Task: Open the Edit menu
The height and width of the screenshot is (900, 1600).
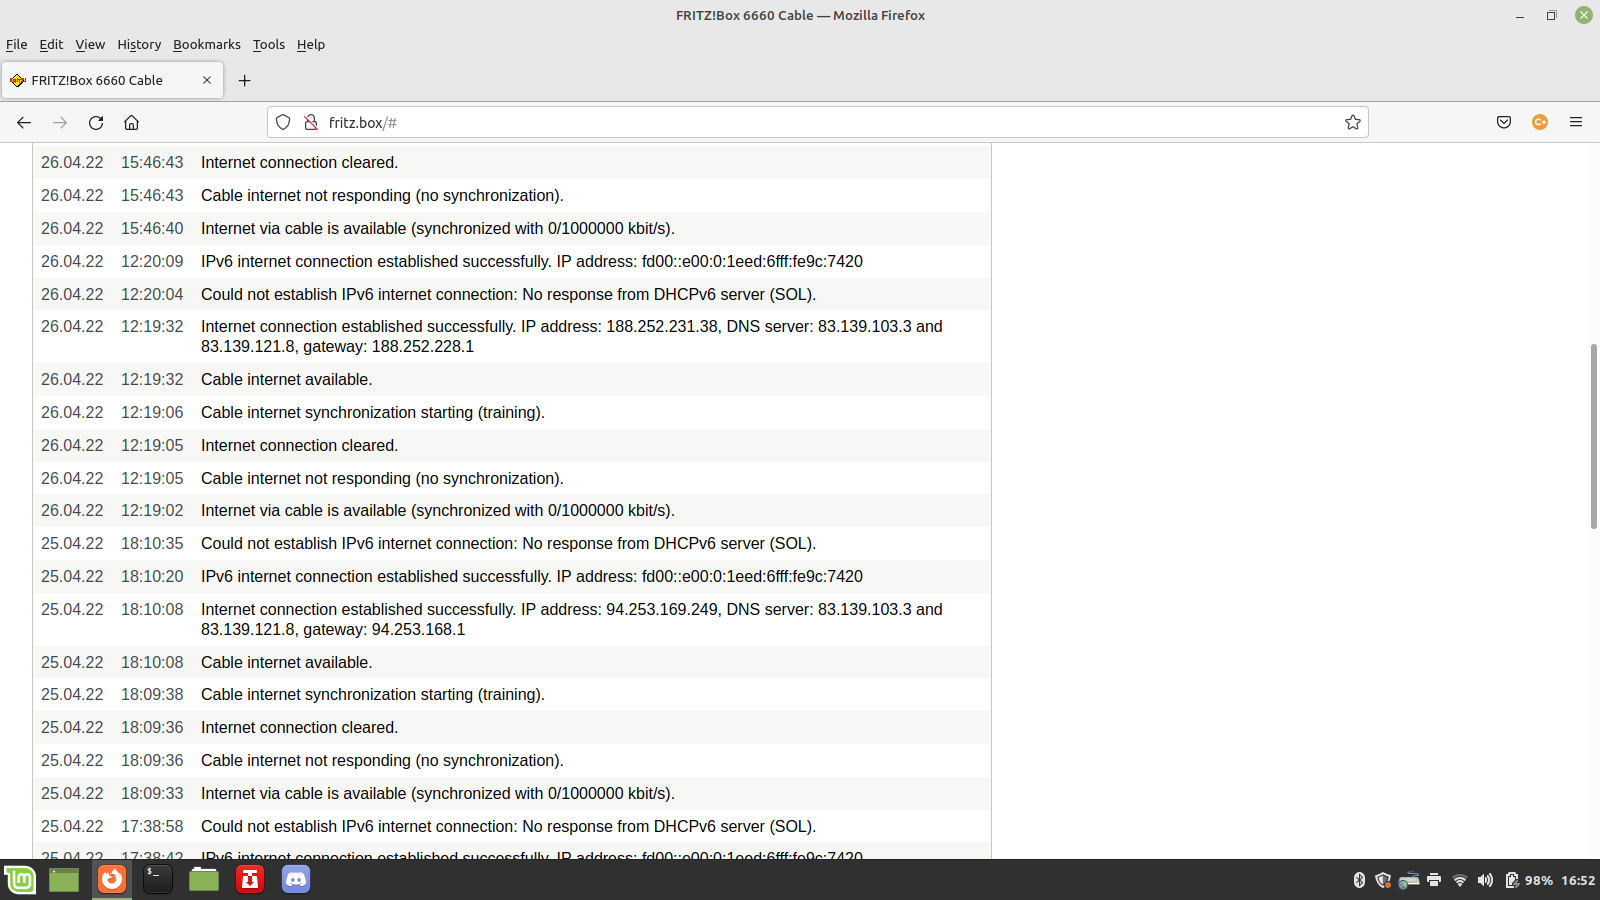Action: click(x=51, y=44)
